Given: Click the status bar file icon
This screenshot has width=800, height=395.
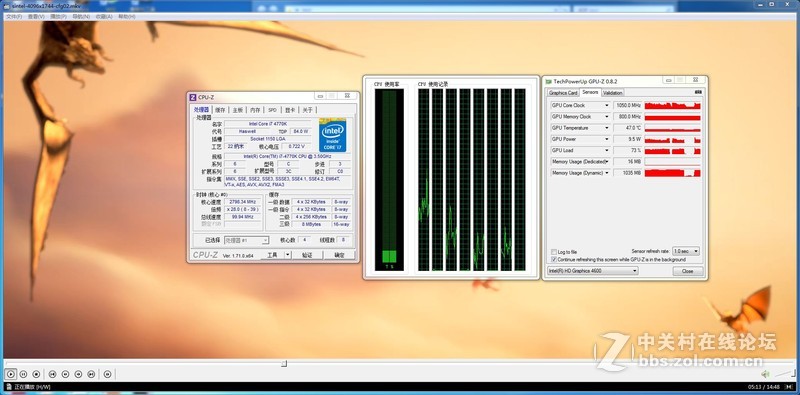Looking at the screenshot, I should (9, 387).
